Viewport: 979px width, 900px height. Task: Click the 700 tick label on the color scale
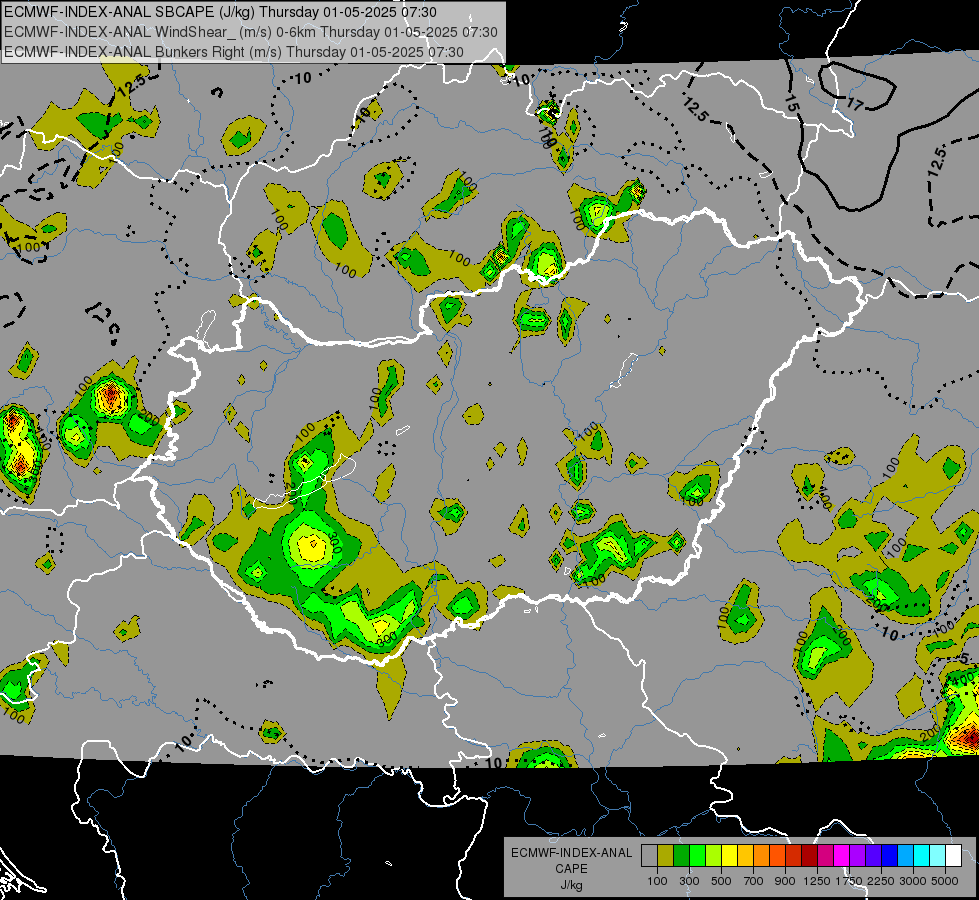click(754, 881)
